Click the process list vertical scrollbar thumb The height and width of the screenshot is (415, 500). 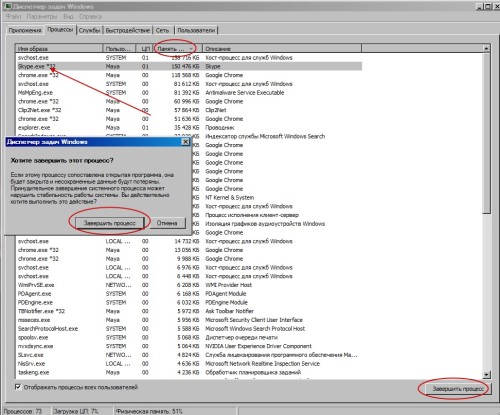coord(486,133)
